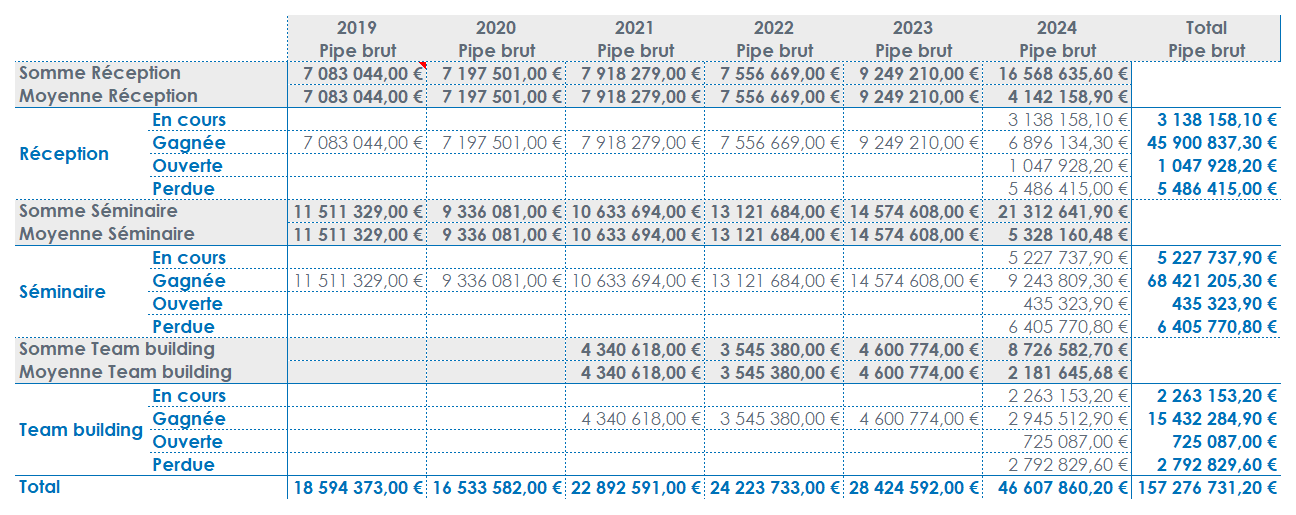Click the red comment indicator in Somme Réception 2019
The width and height of the screenshot is (1296, 515).
[x=423, y=65]
